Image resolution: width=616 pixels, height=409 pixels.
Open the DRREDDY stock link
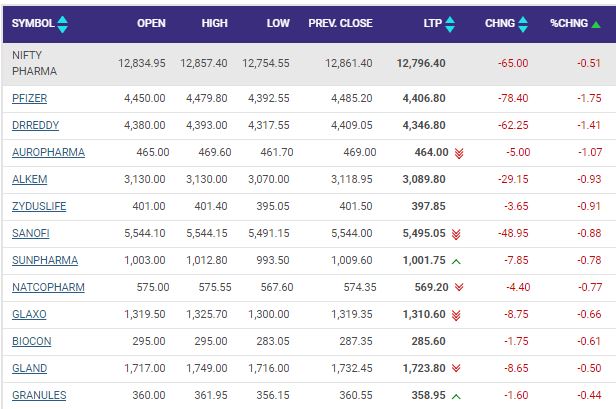34,126
